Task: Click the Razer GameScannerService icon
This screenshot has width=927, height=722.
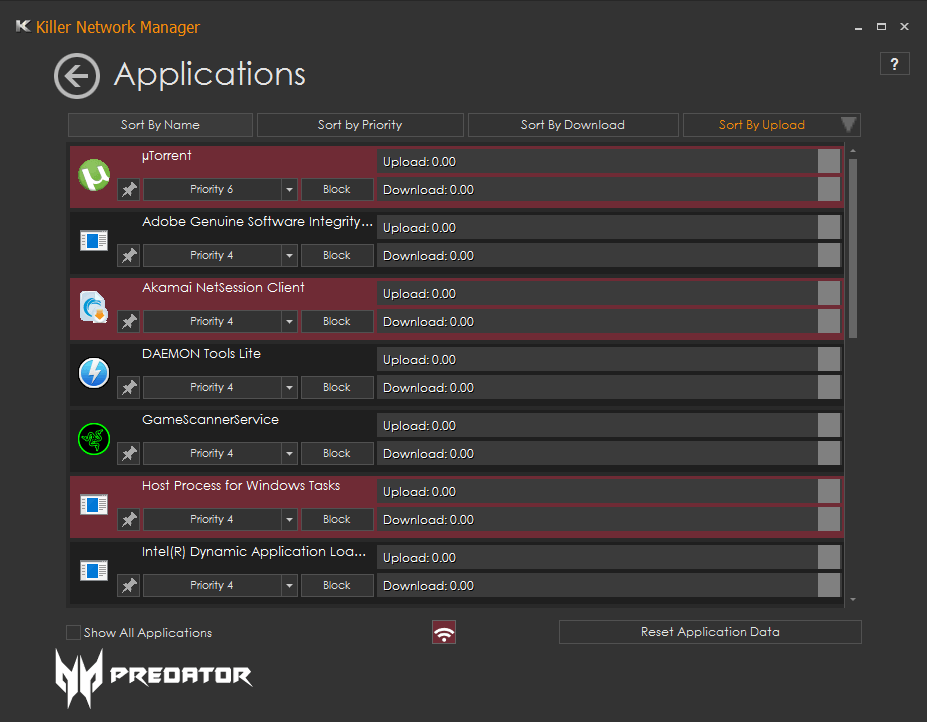Action: [94, 440]
